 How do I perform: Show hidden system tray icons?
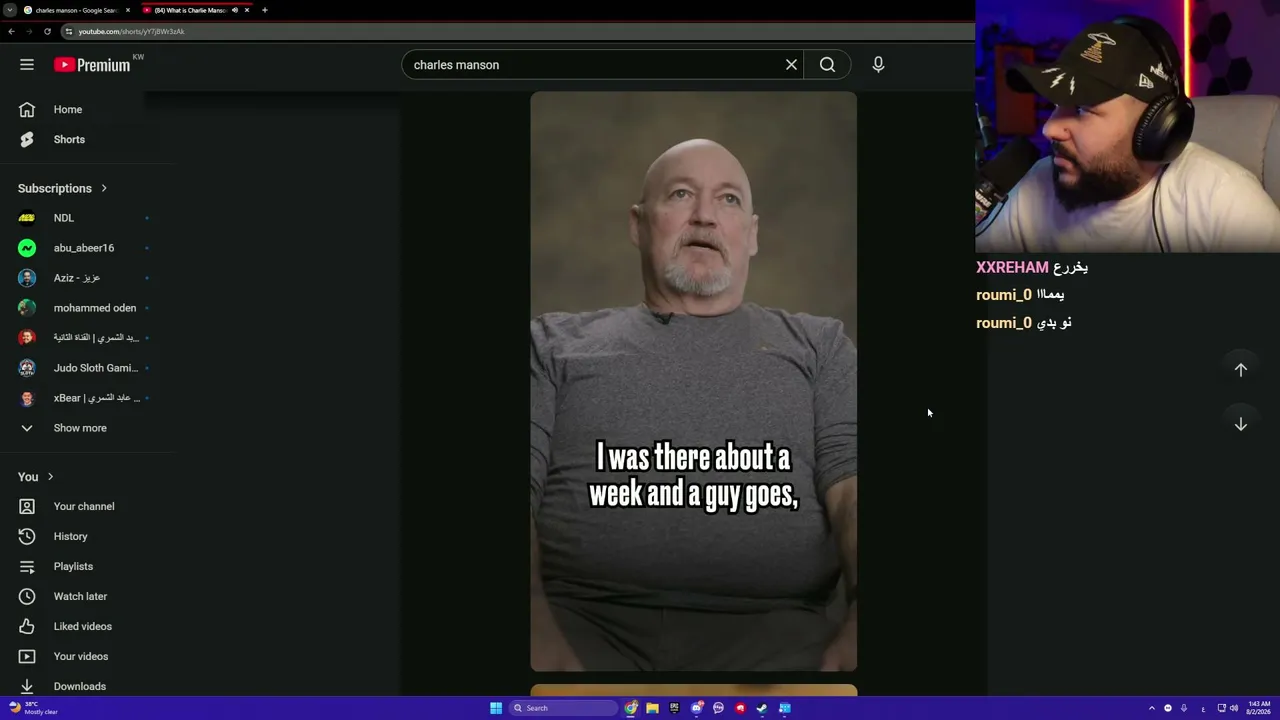[x=1151, y=708]
